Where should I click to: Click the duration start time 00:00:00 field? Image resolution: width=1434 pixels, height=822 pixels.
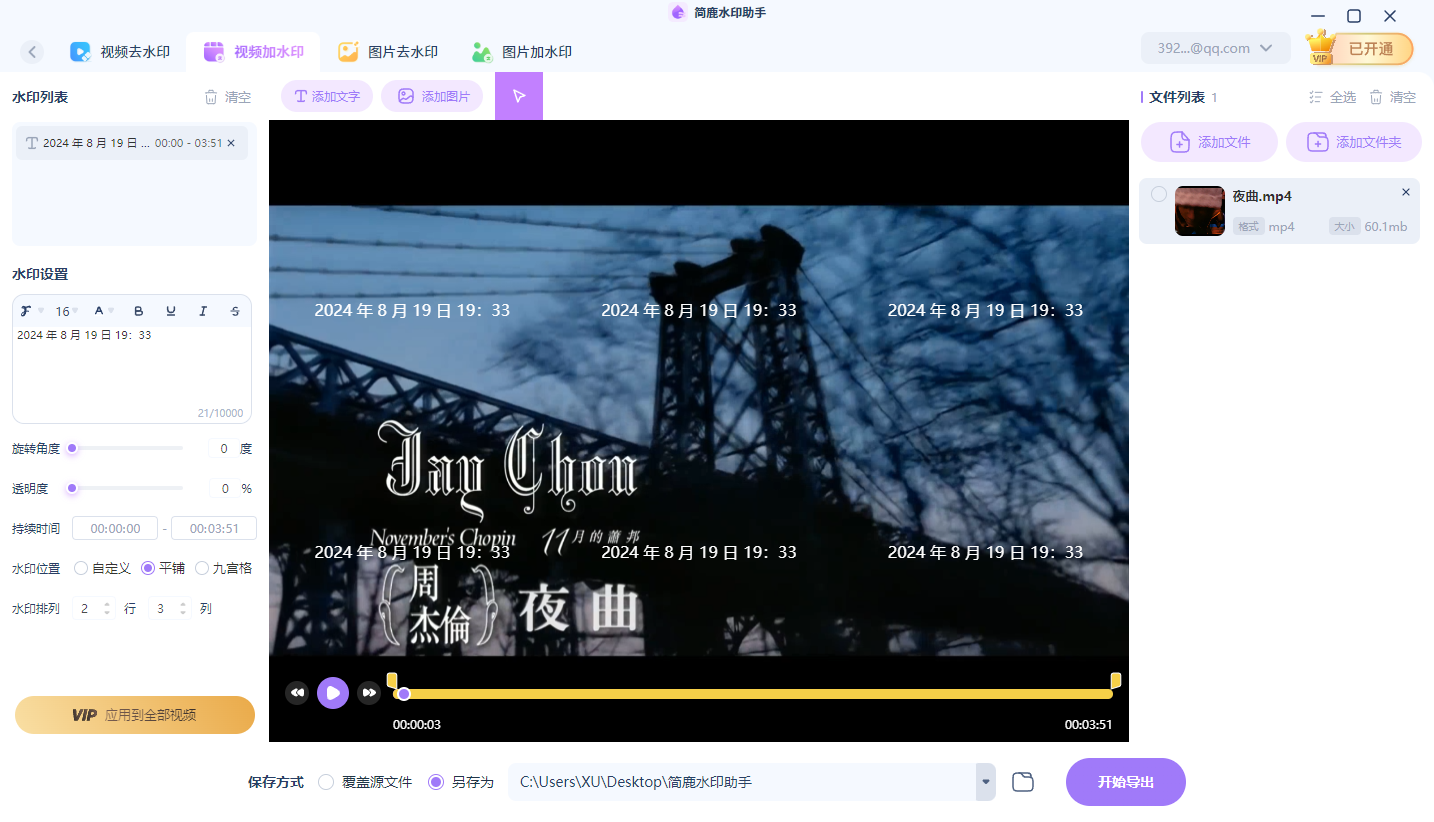[x=115, y=528]
